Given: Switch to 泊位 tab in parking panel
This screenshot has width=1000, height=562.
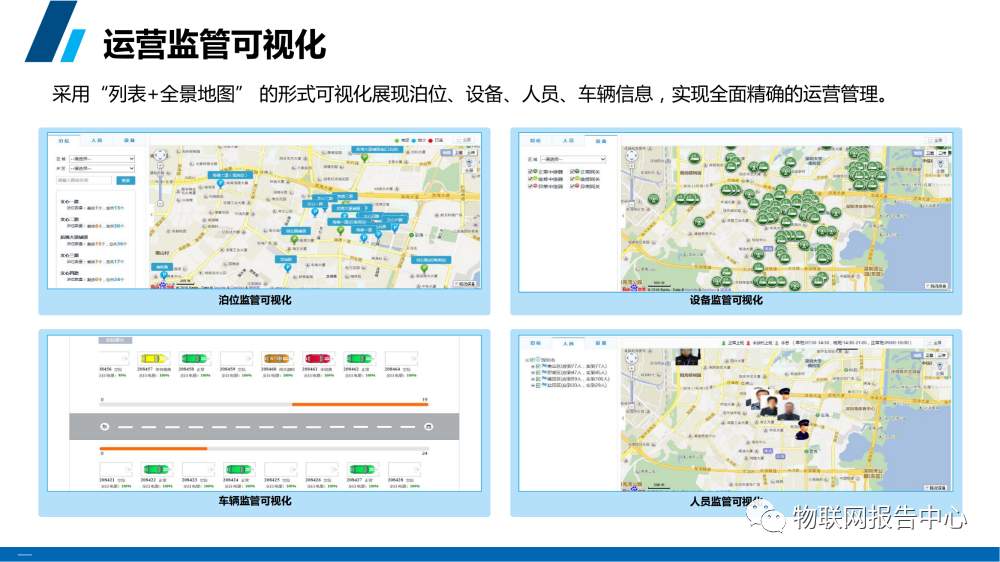Looking at the screenshot, I should pyautogui.click(x=64, y=140).
